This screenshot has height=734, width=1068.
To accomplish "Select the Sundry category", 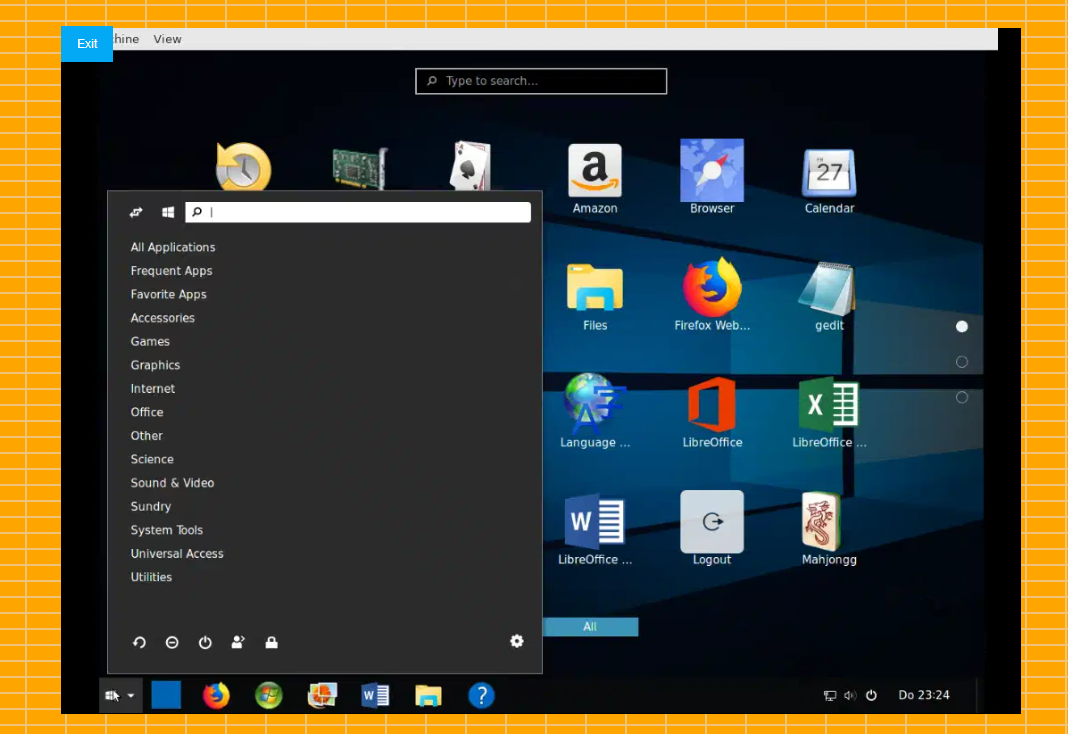I will (x=151, y=507).
